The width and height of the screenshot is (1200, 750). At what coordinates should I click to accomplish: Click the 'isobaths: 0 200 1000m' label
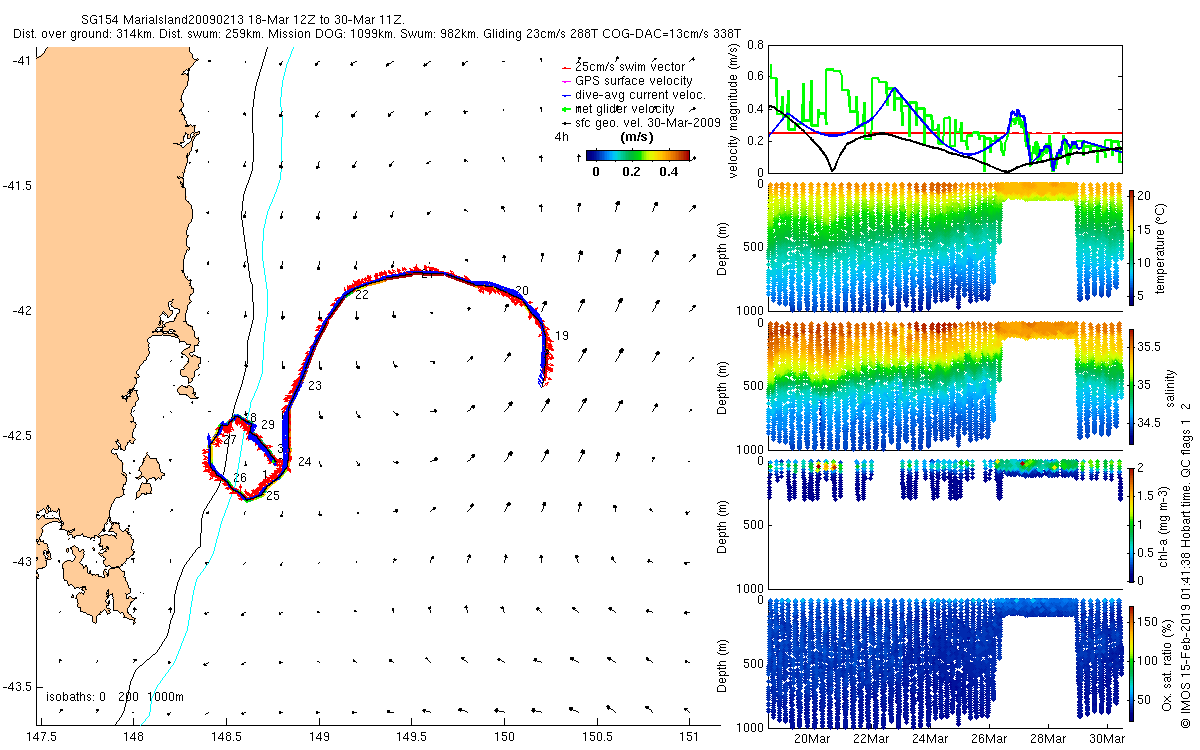pyautogui.click(x=115, y=696)
